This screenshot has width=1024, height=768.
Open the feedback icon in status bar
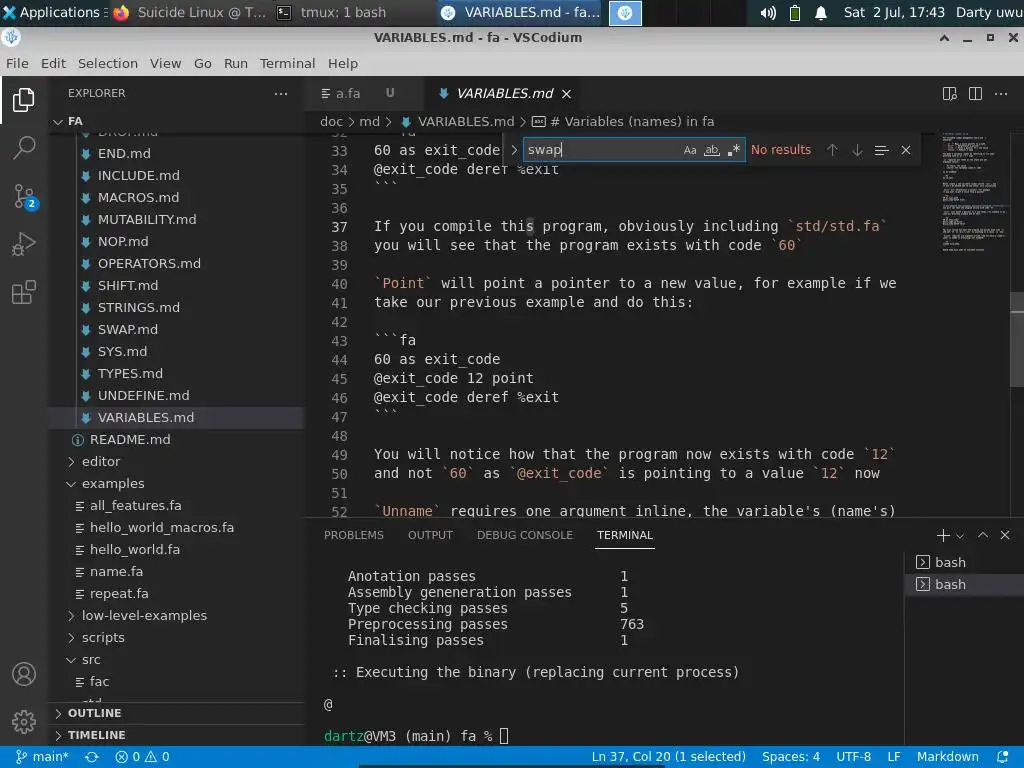[1002, 757]
